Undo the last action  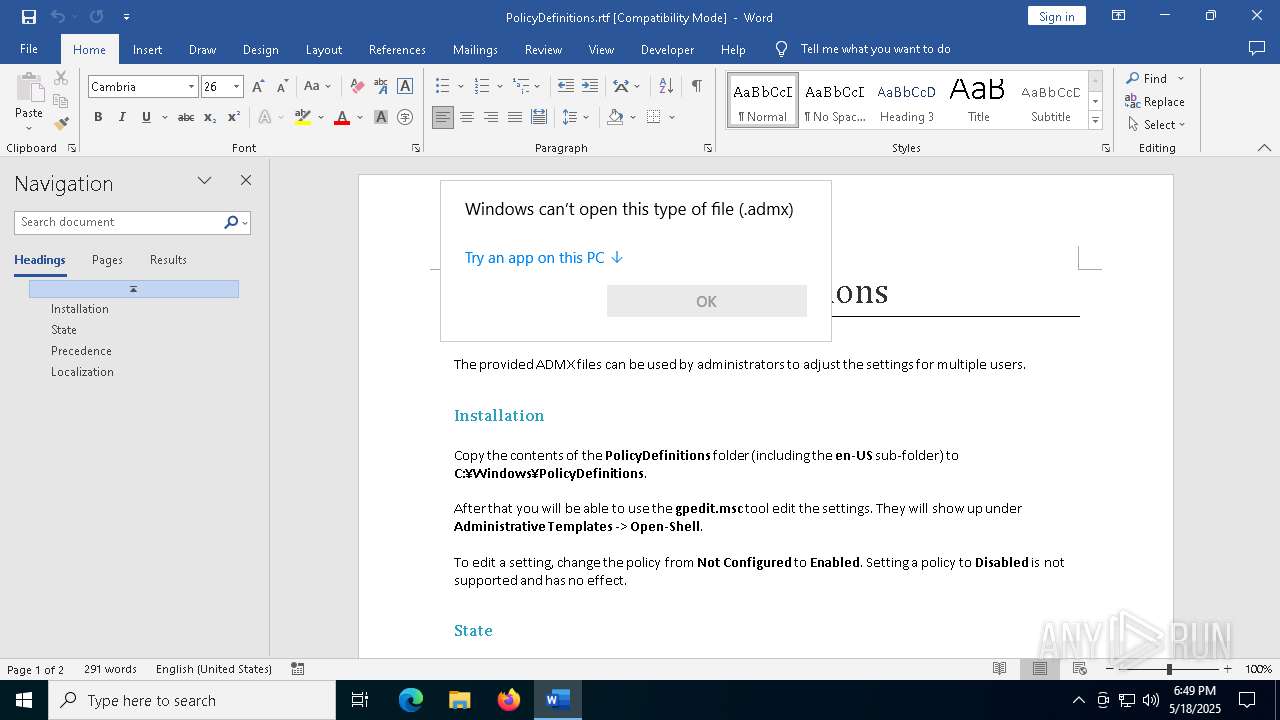coord(58,17)
